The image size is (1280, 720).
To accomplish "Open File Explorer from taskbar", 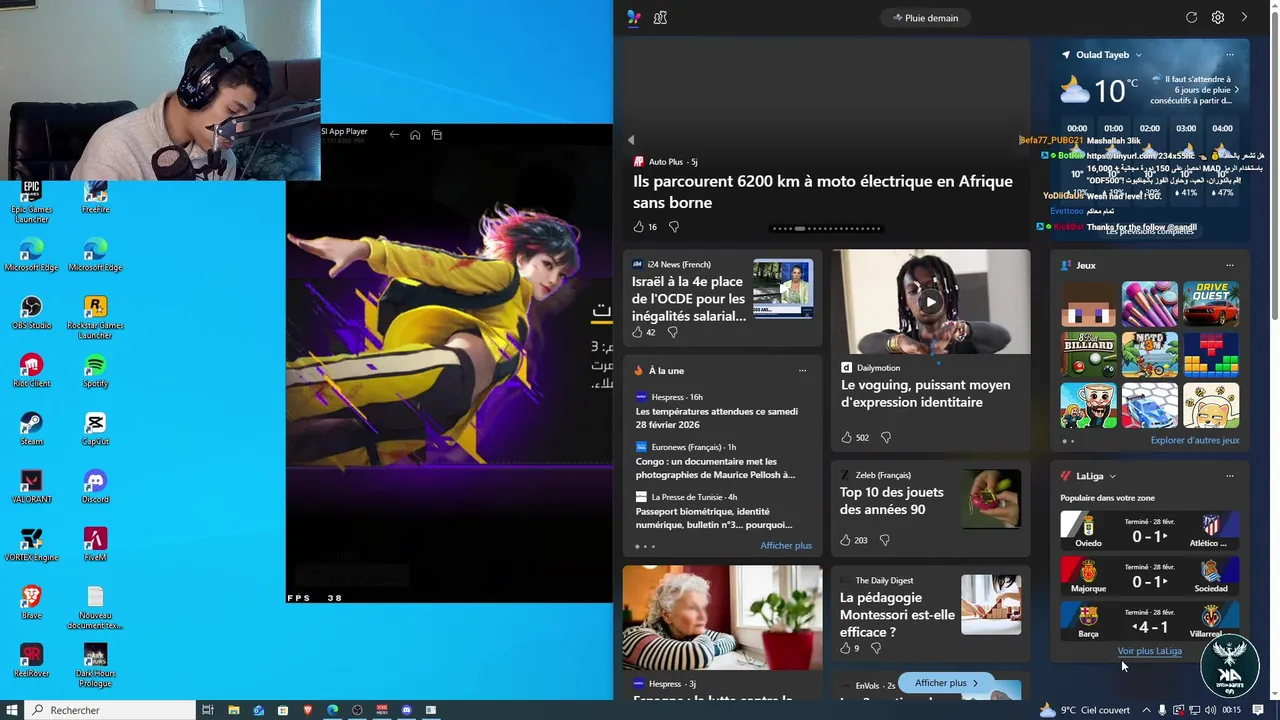I will (233, 710).
